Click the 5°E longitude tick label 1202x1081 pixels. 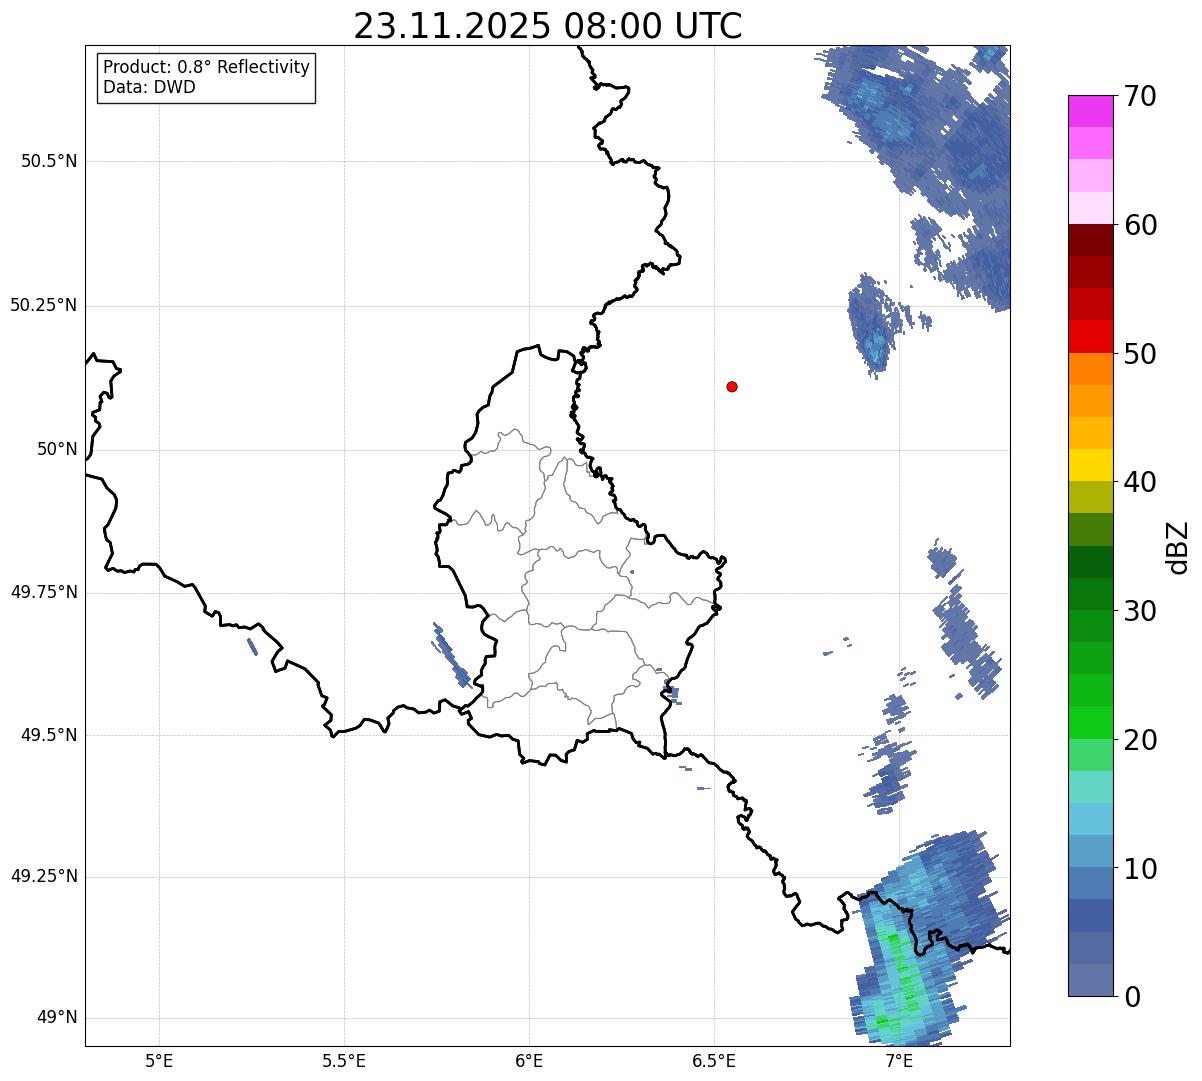pos(159,1060)
